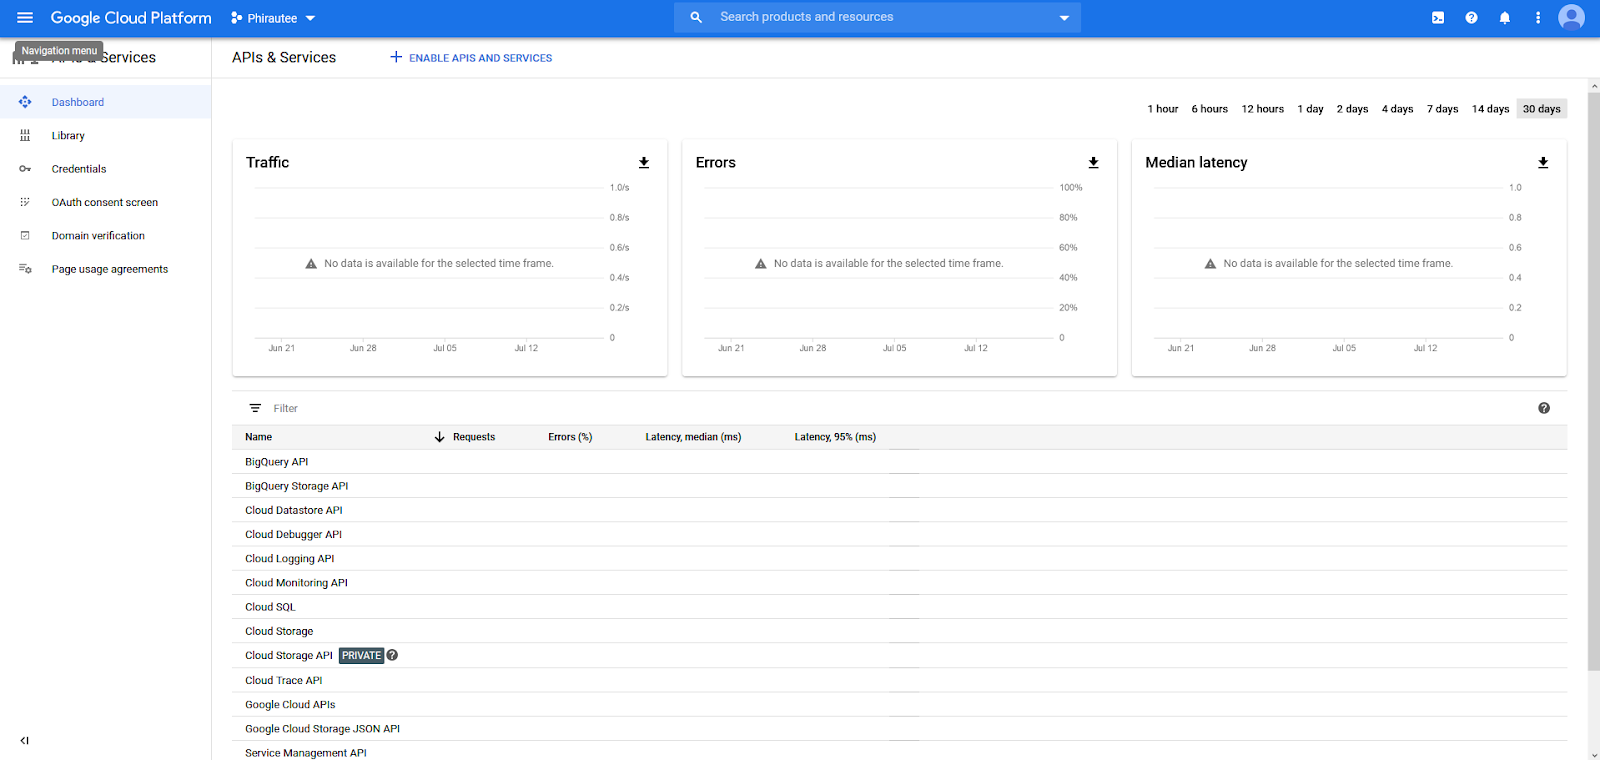Open the table help question mark icon
1600x760 pixels.
1544,408
